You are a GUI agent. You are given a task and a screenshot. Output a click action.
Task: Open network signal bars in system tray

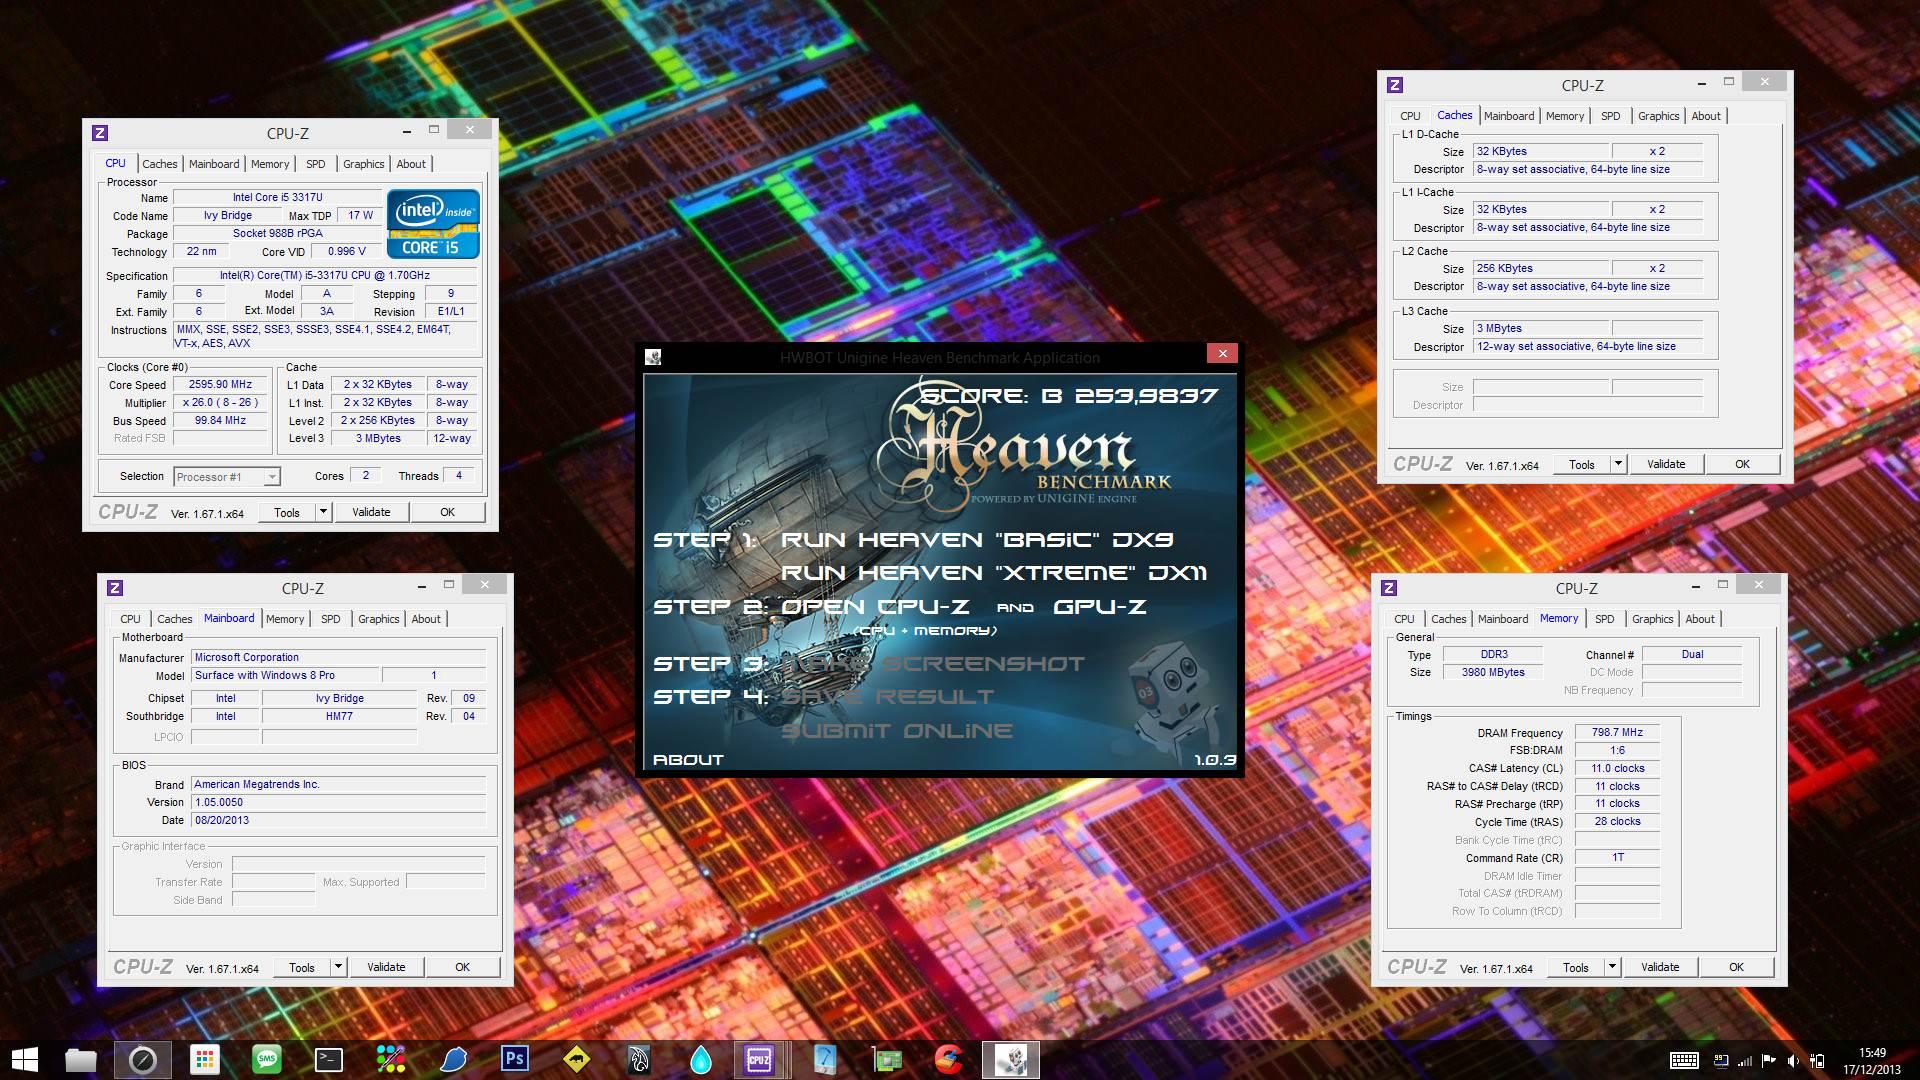tap(1746, 1060)
